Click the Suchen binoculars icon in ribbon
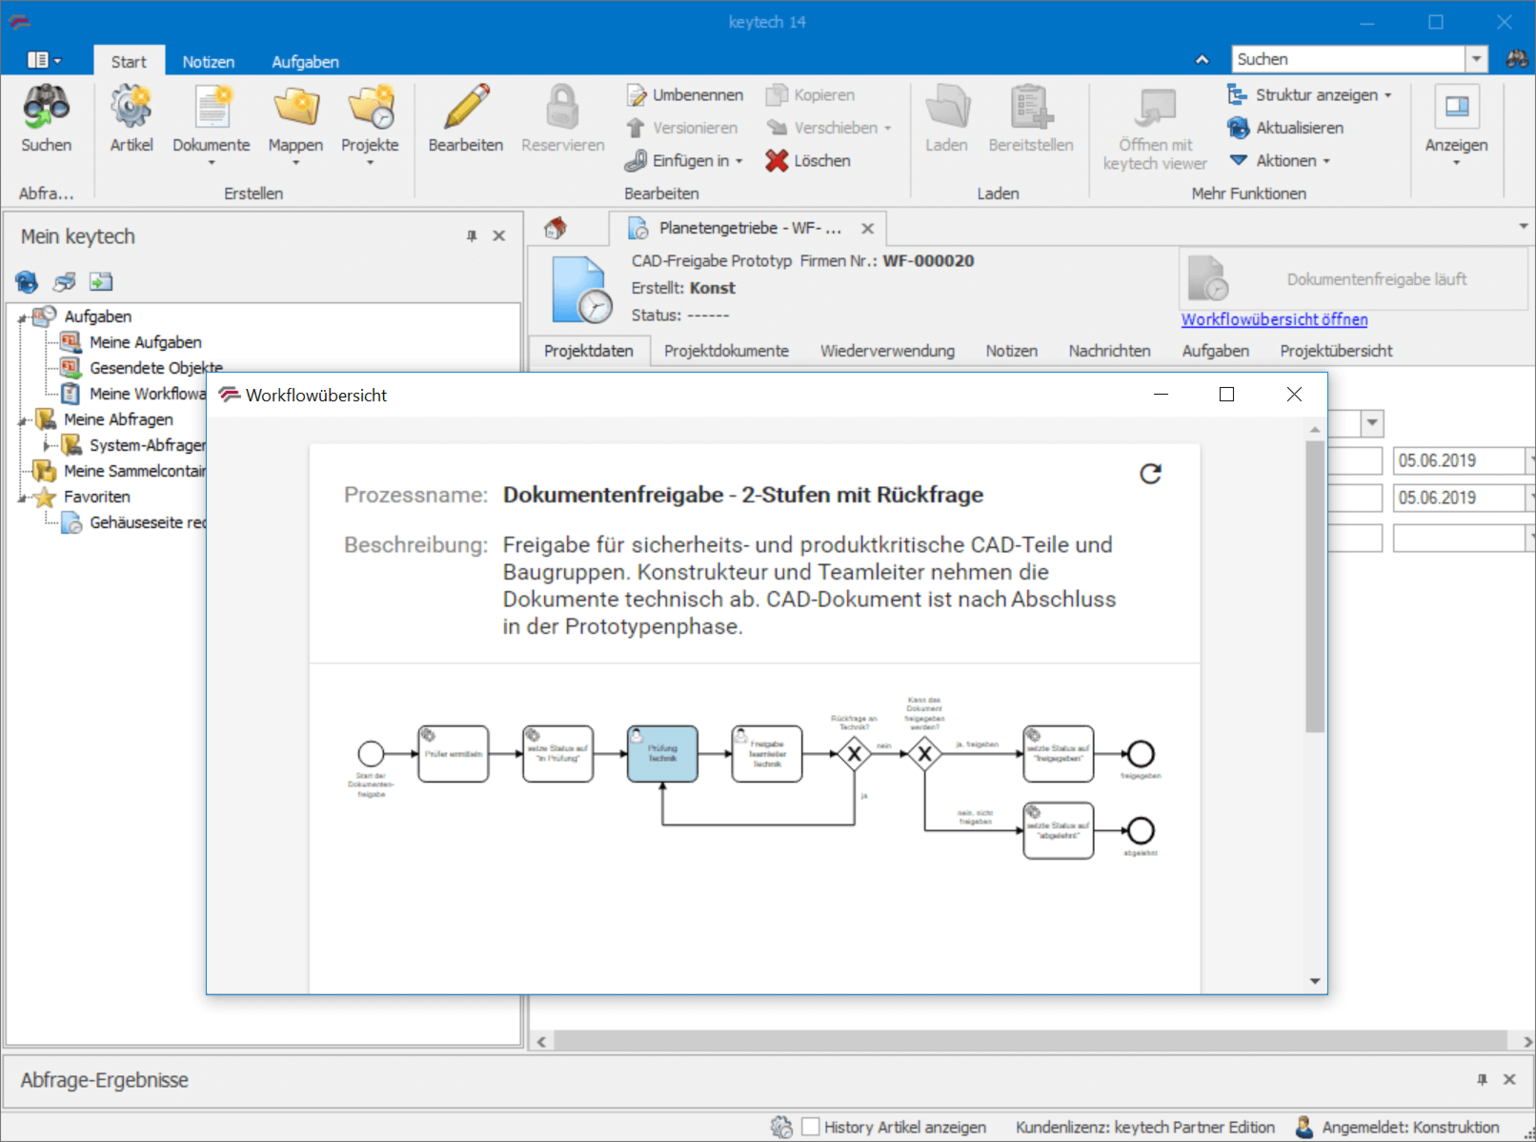 click(x=46, y=108)
